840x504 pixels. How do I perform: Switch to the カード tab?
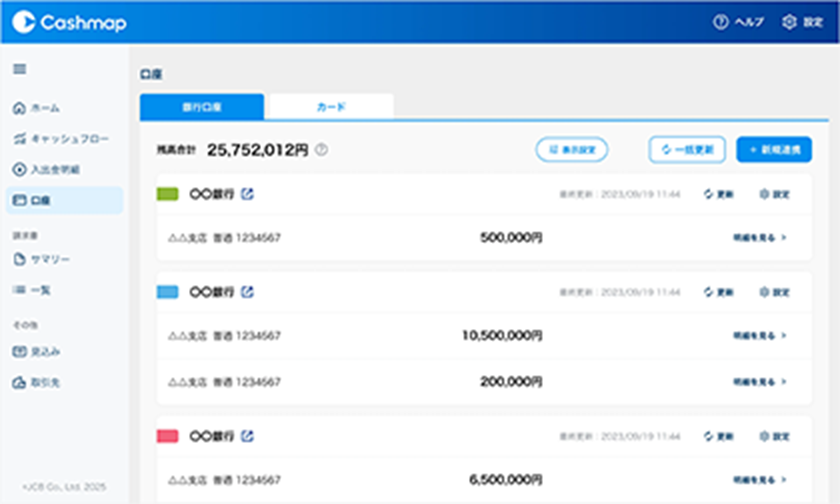(x=331, y=107)
